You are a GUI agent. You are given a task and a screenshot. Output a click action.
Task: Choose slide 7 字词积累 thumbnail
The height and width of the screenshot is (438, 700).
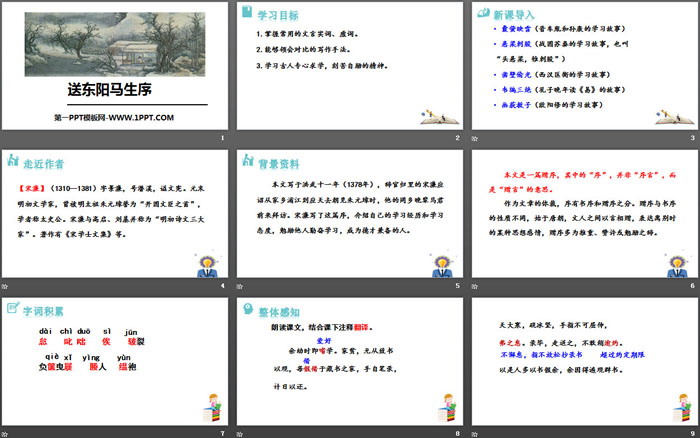click(x=115, y=361)
